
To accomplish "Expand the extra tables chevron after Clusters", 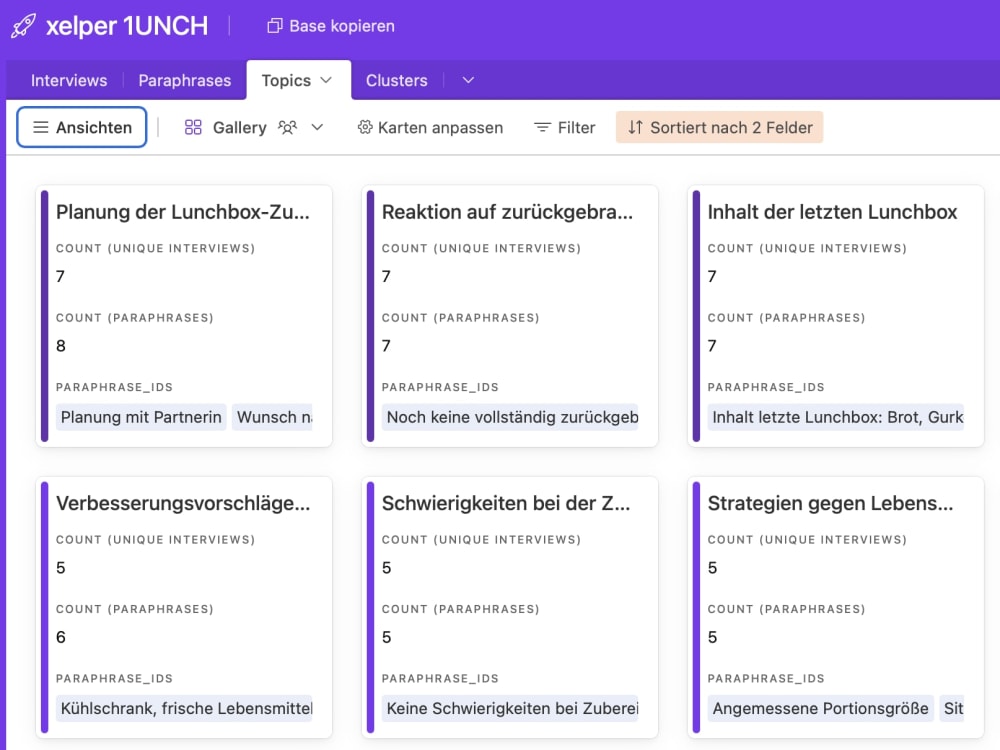I will click(468, 80).
